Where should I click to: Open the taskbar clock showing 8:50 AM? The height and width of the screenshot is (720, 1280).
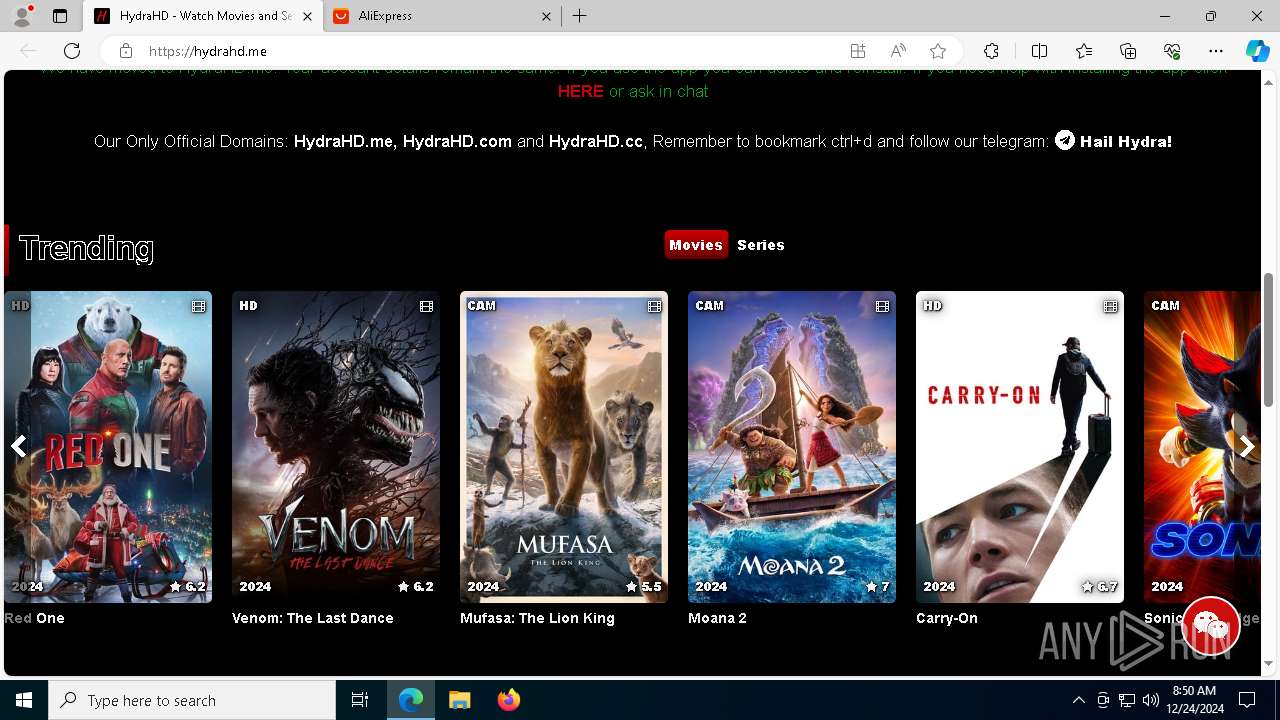pyautogui.click(x=1194, y=700)
